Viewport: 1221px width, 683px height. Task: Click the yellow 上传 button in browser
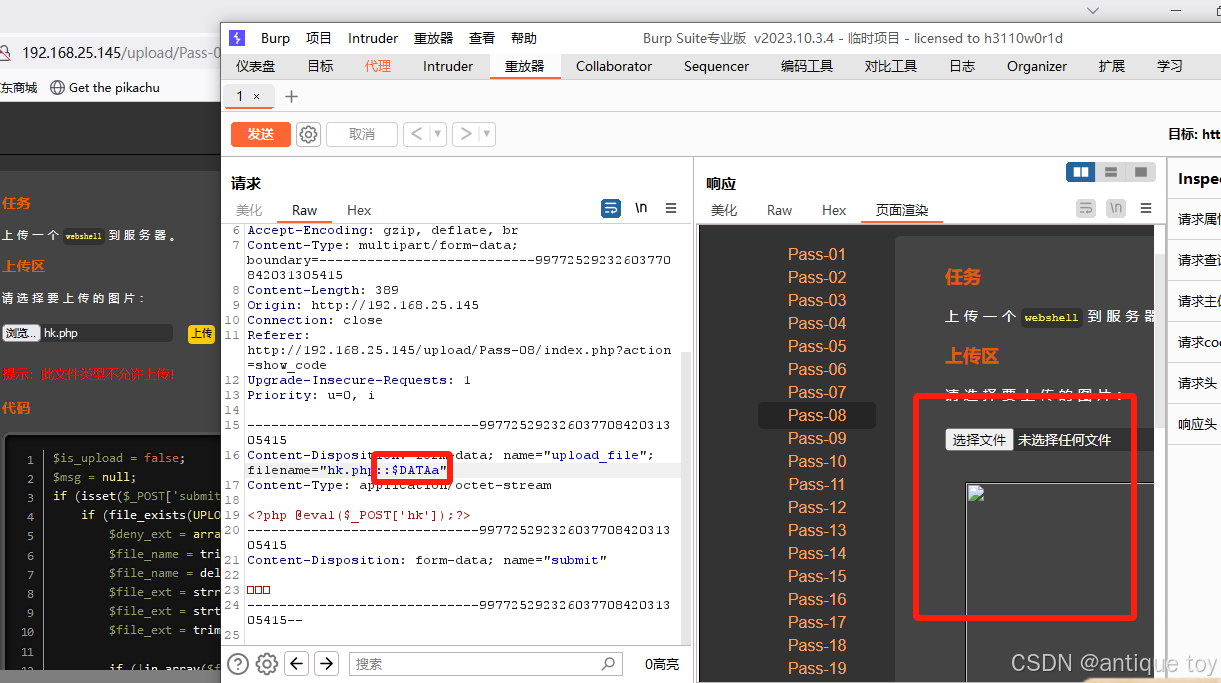point(201,333)
